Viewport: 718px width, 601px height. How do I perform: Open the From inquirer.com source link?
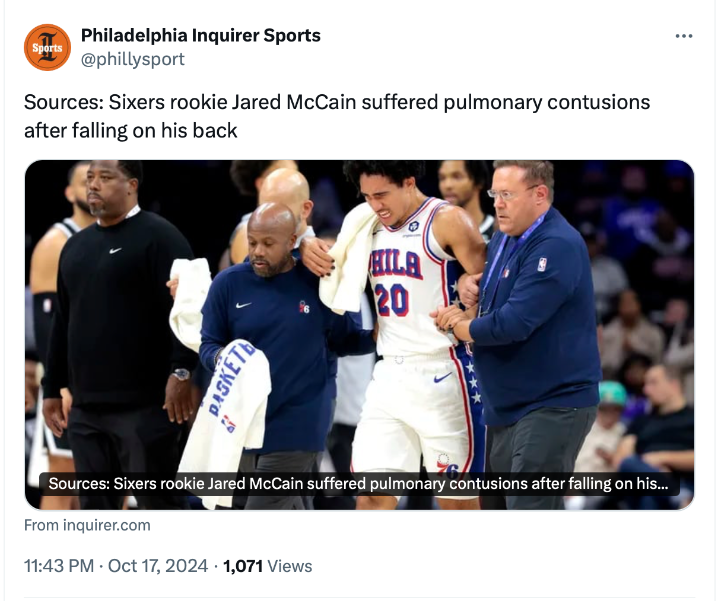pos(87,525)
